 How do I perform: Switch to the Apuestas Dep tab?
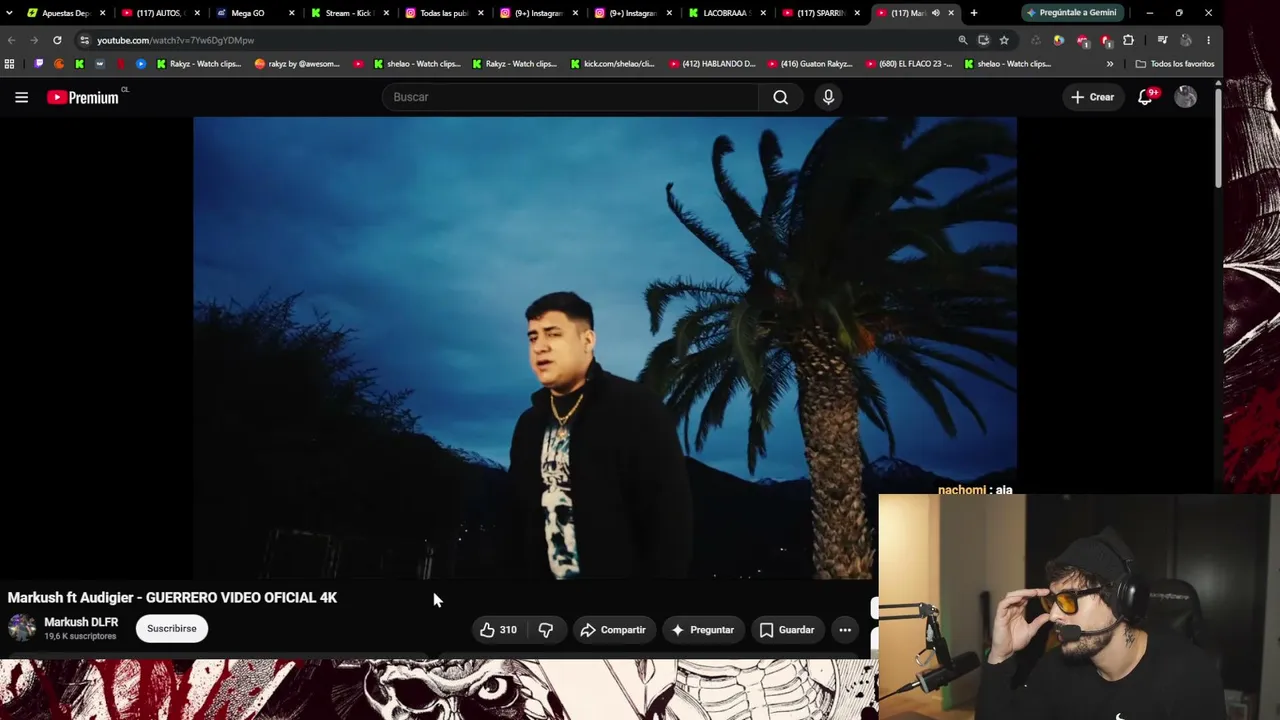(65, 13)
